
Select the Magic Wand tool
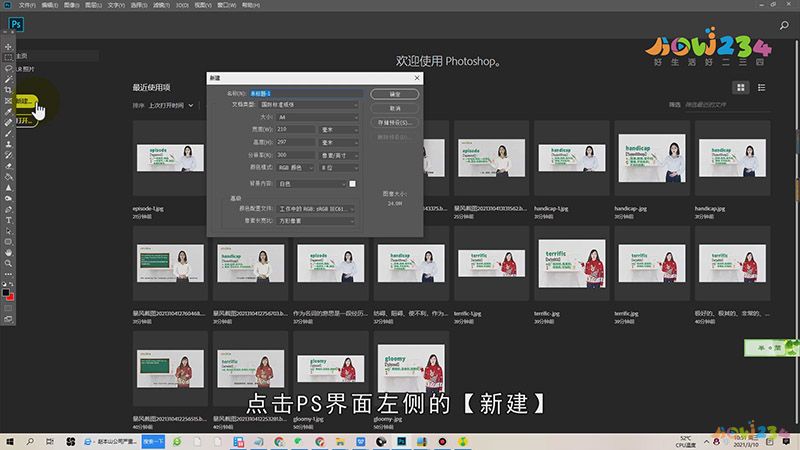click(x=8, y=79)
